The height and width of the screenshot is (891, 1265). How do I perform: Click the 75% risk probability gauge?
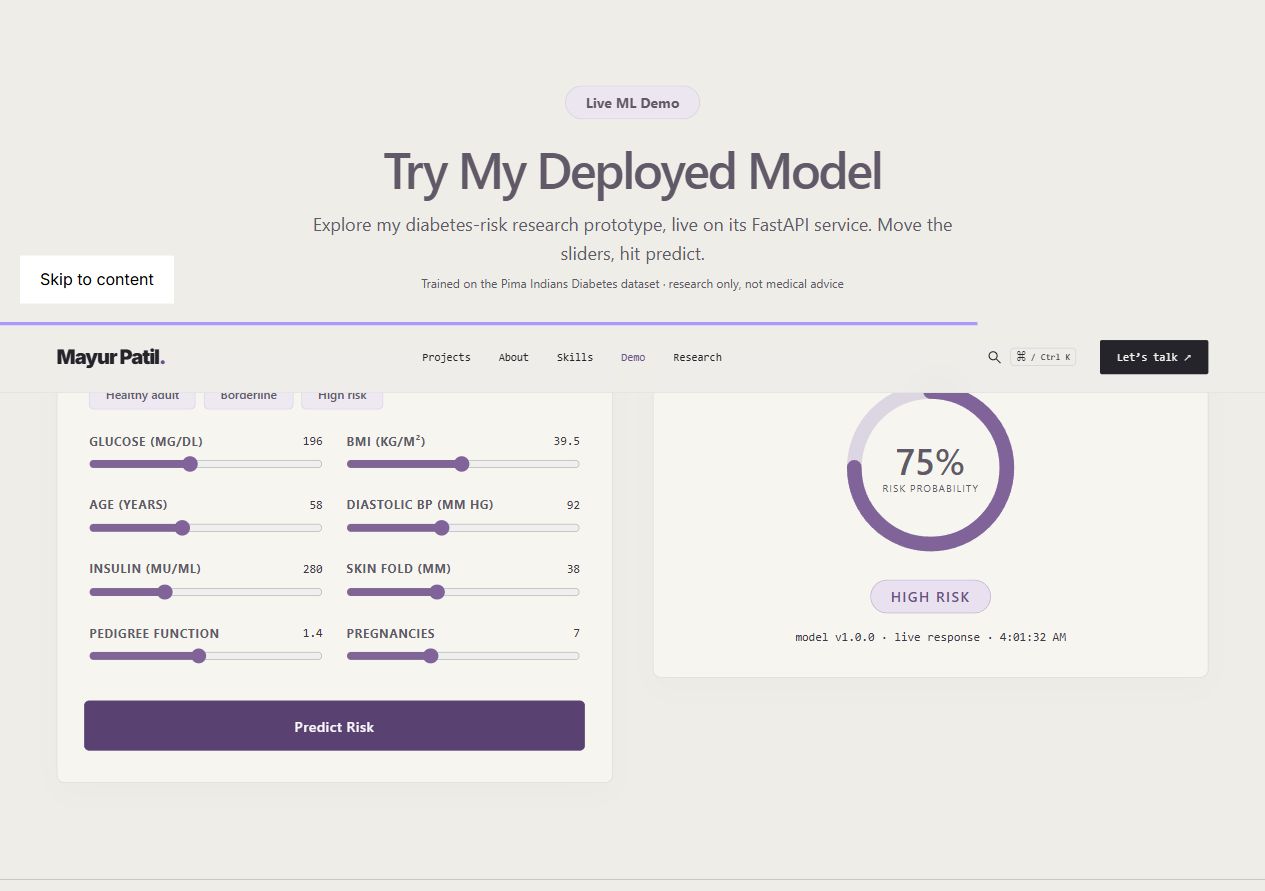(930, 468)
